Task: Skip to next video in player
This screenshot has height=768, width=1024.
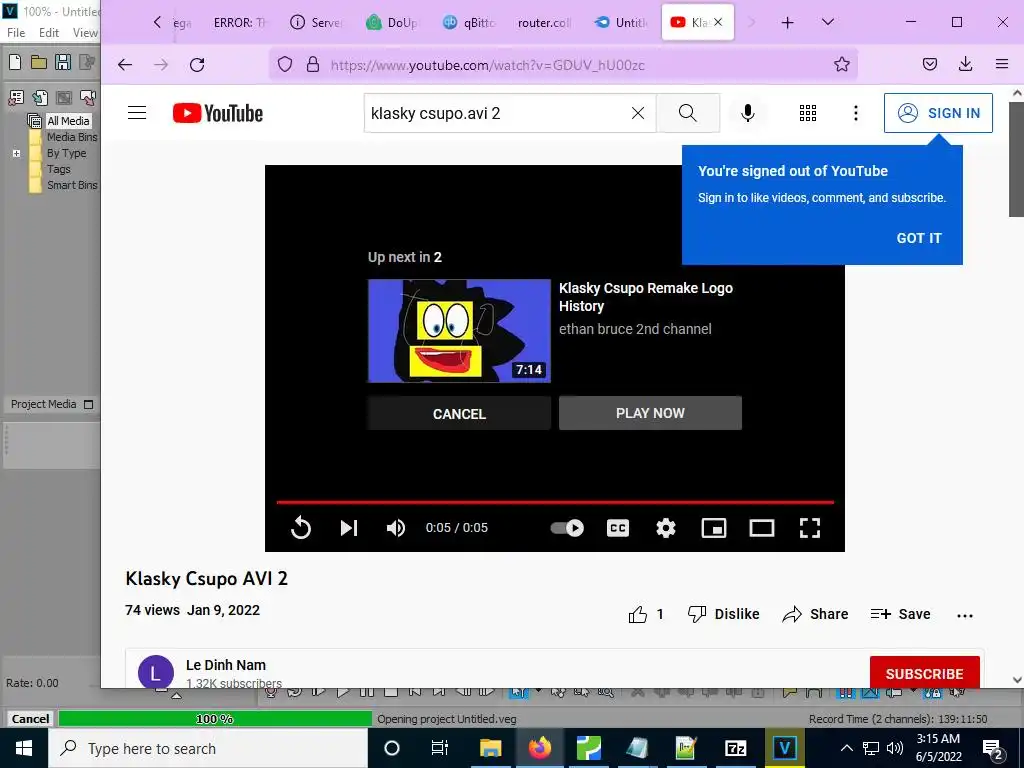Action: click(349, 528)
